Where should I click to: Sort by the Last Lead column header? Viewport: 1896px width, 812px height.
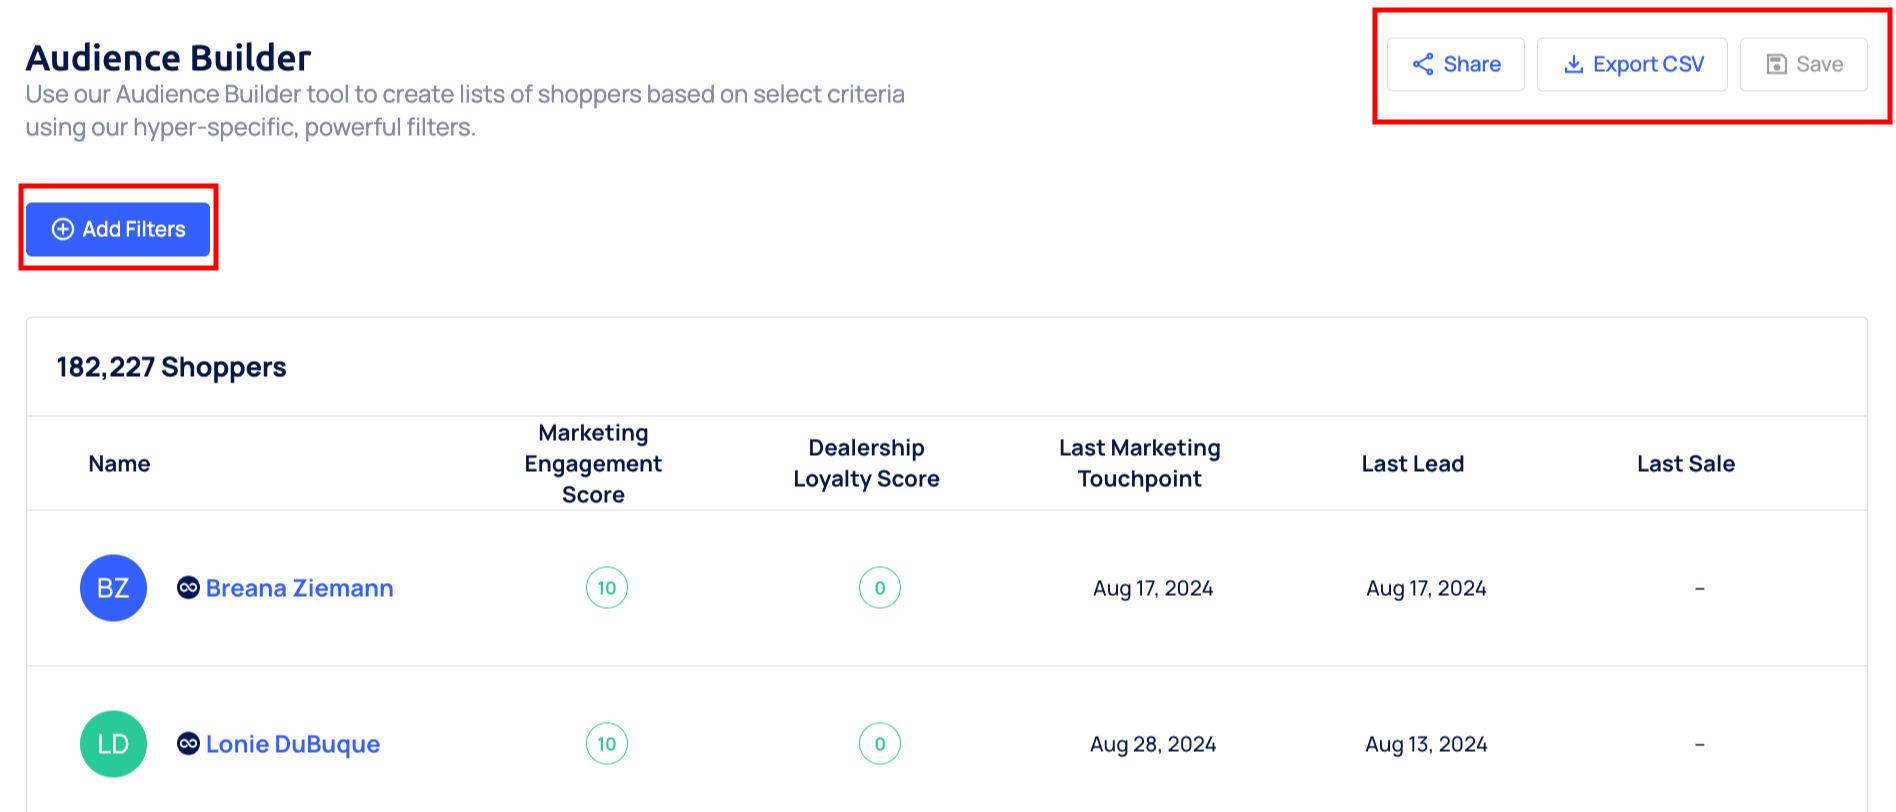pos(1412,464)
